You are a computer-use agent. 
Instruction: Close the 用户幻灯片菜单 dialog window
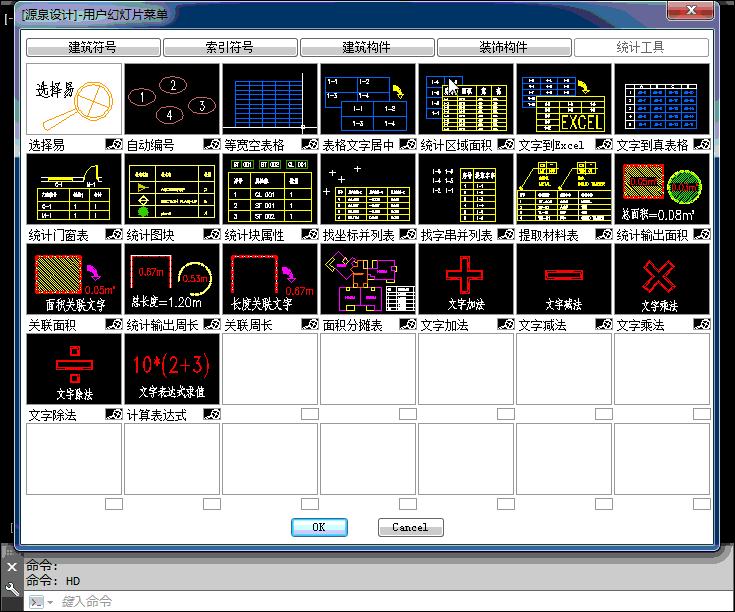point(690,10)
